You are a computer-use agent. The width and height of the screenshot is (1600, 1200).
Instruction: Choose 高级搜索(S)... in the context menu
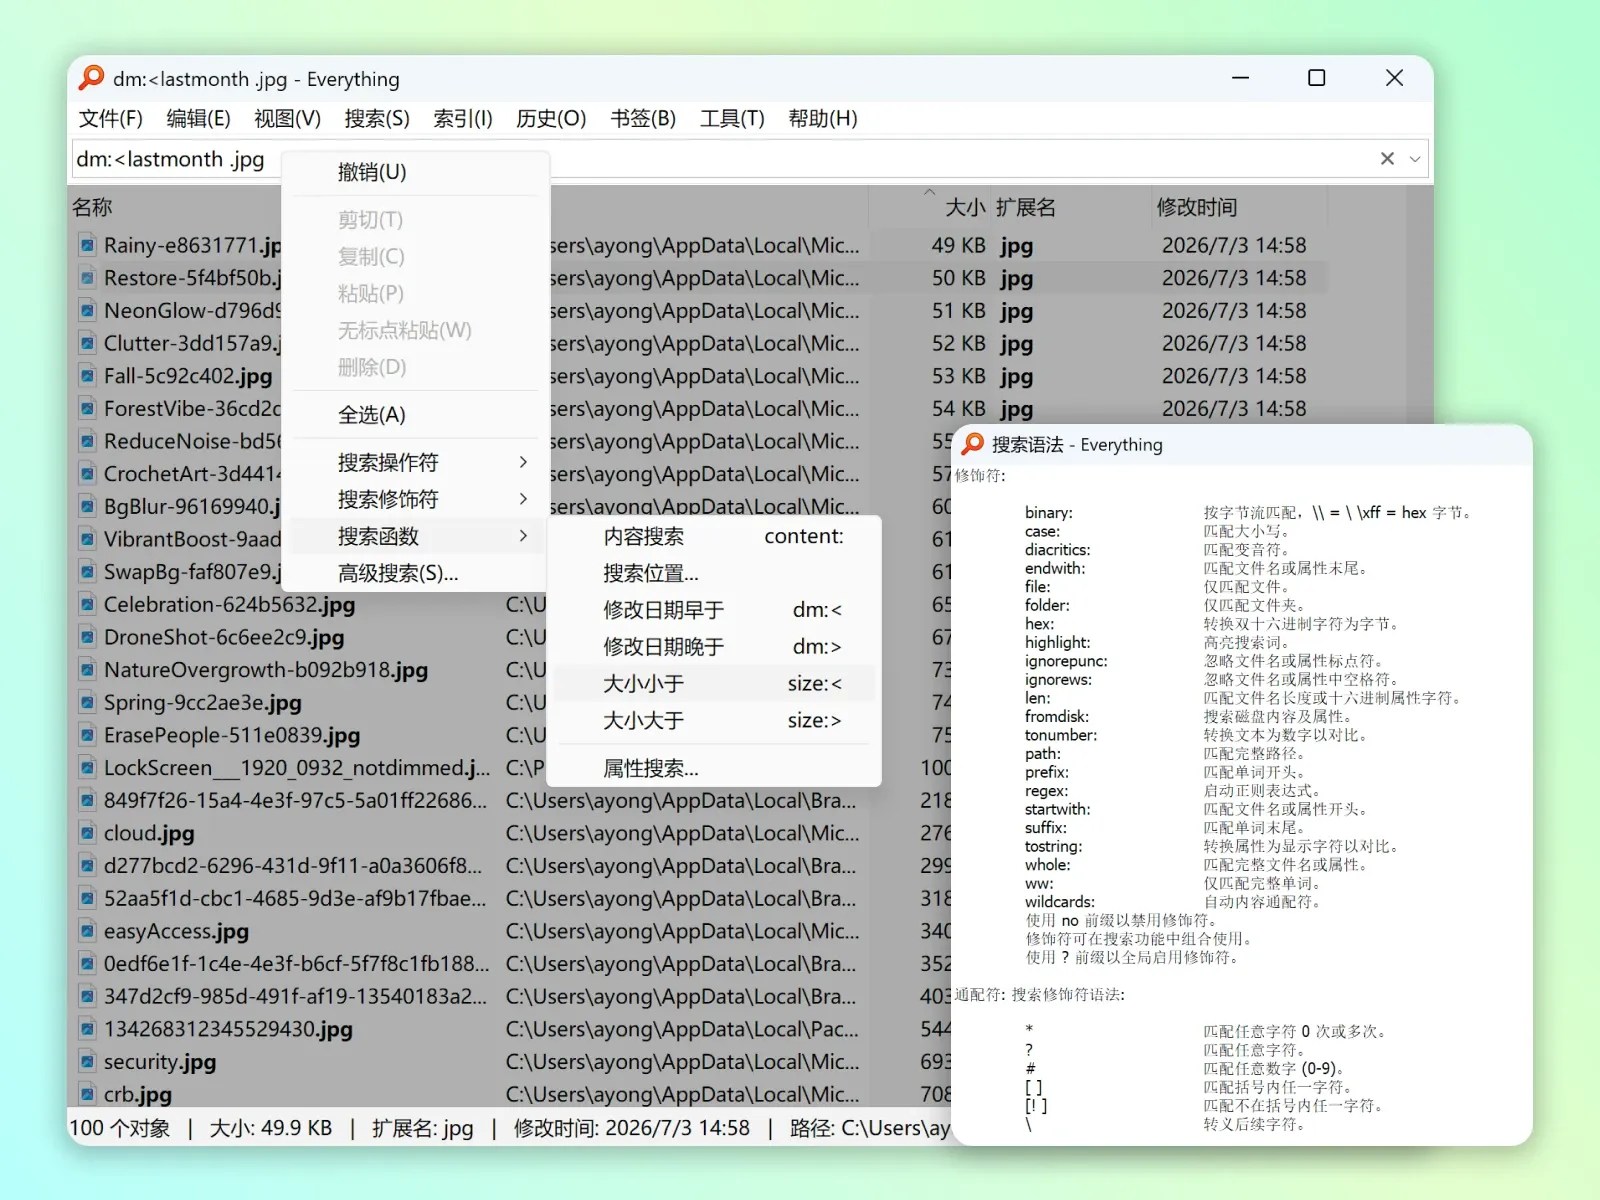pos(416,574)
